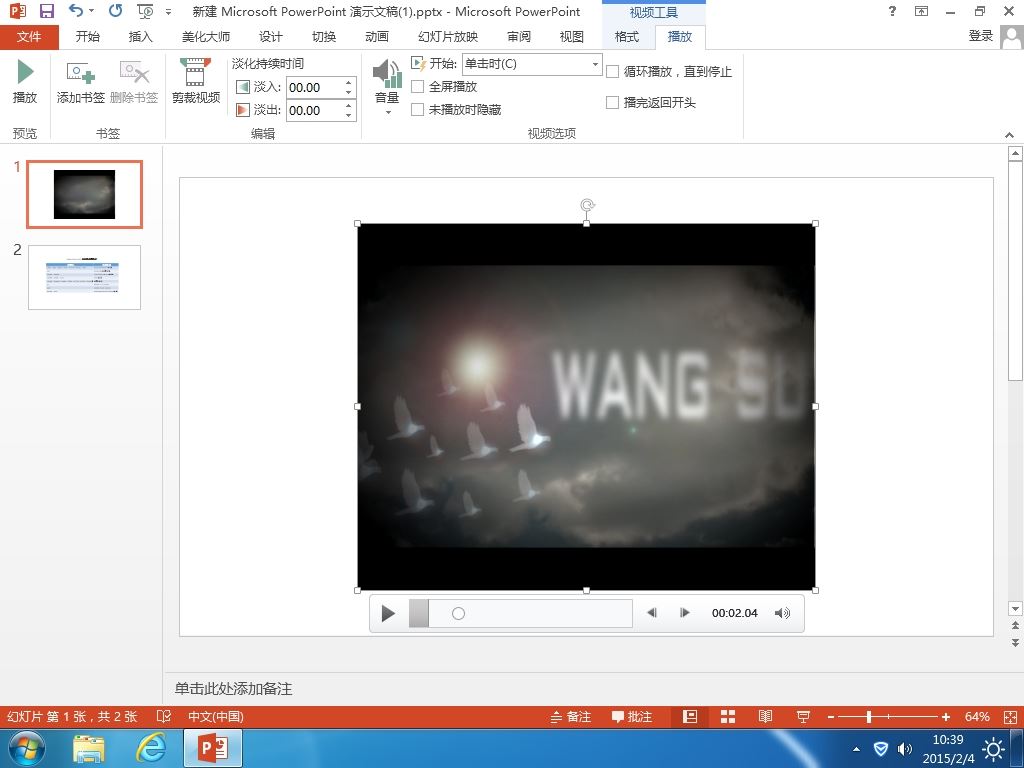Click the PowerPoint Help question mark
1024x768 pixels.
pos(892,11)
